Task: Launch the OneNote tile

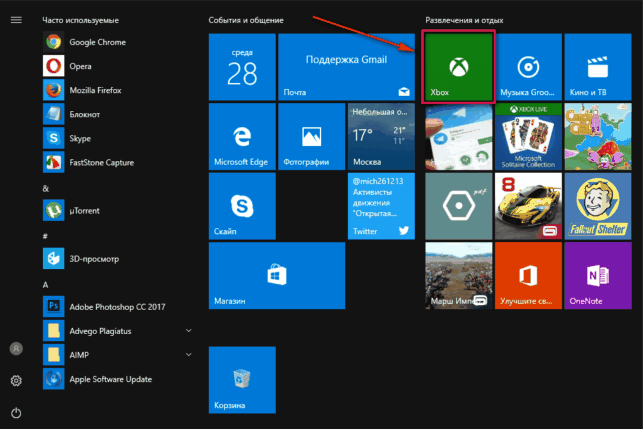Action: 598,276
